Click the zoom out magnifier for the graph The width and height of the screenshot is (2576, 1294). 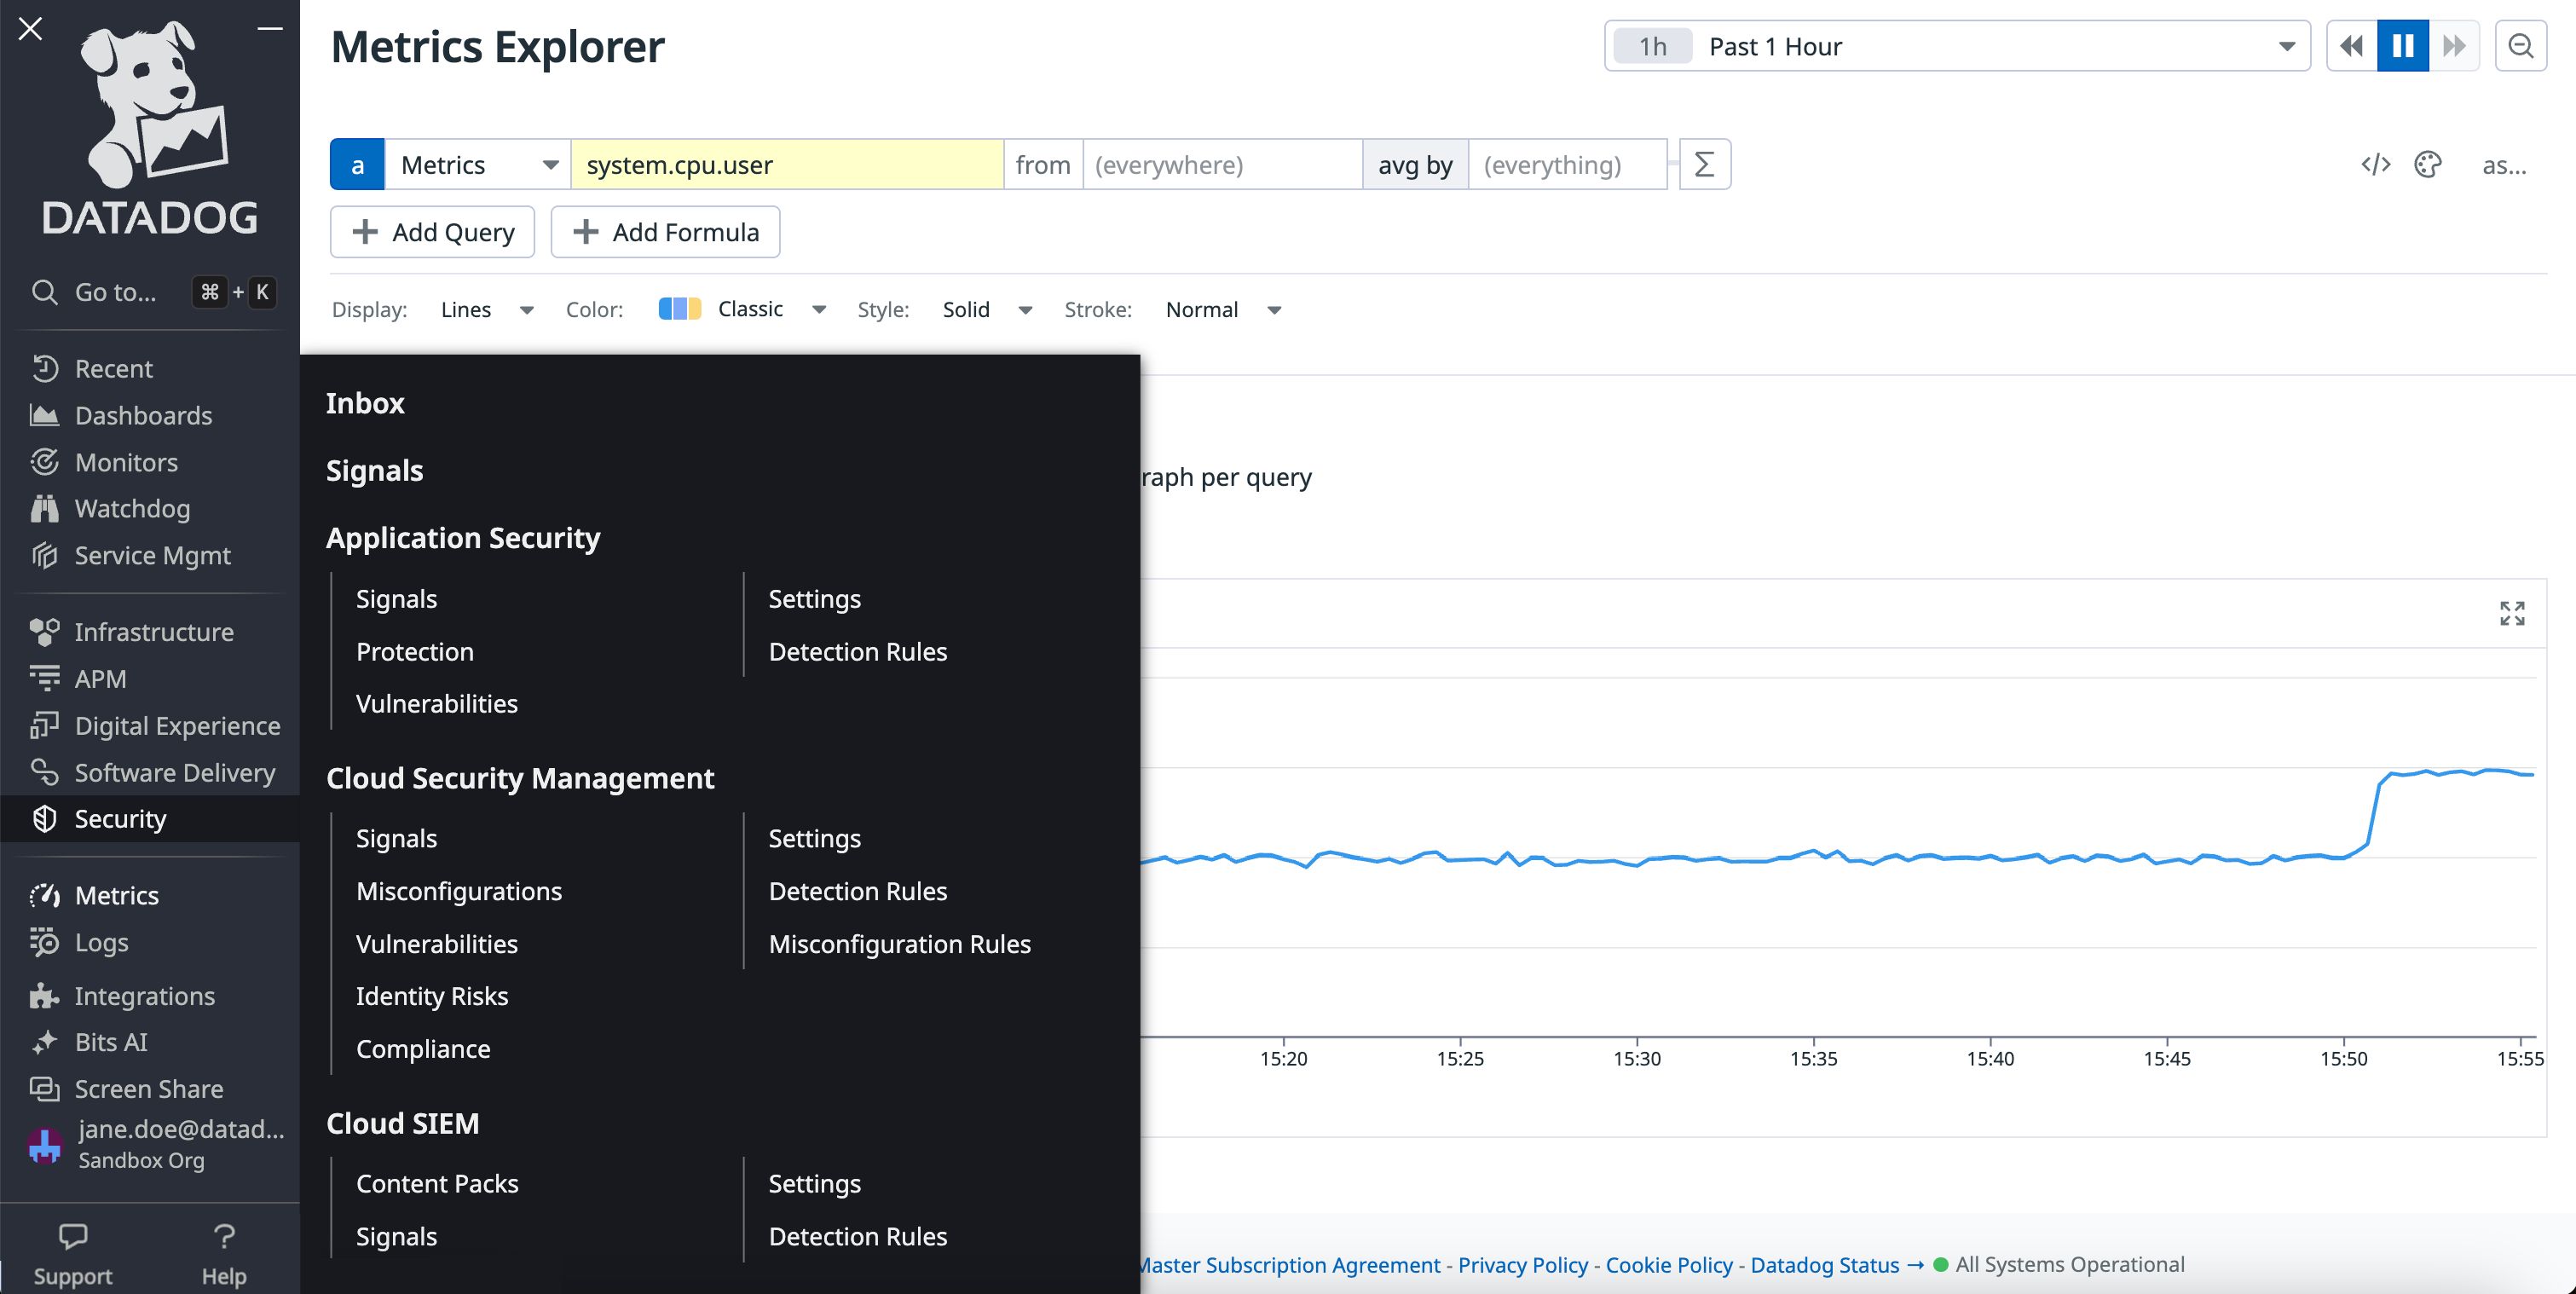(x=2521, y=45)
